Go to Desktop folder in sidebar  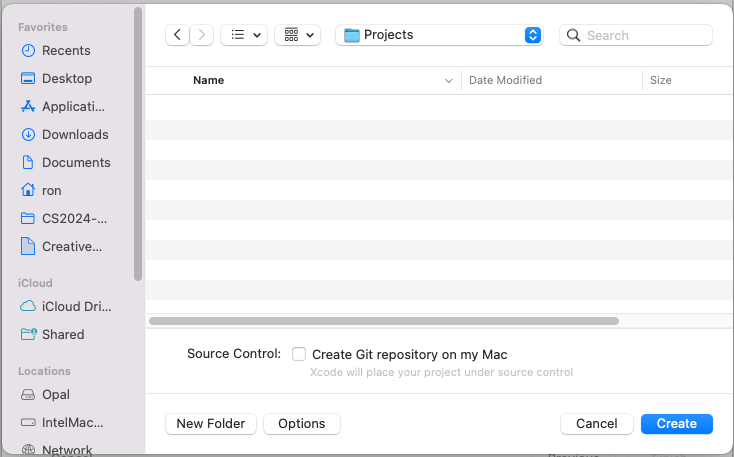coord(66,78)
